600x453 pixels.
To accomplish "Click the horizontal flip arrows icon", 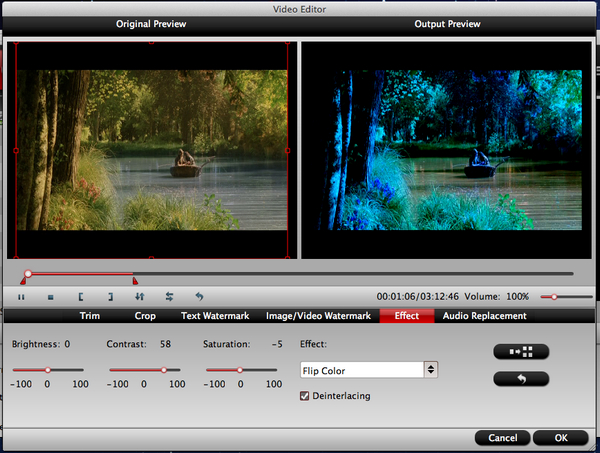I will pos(170,297).
